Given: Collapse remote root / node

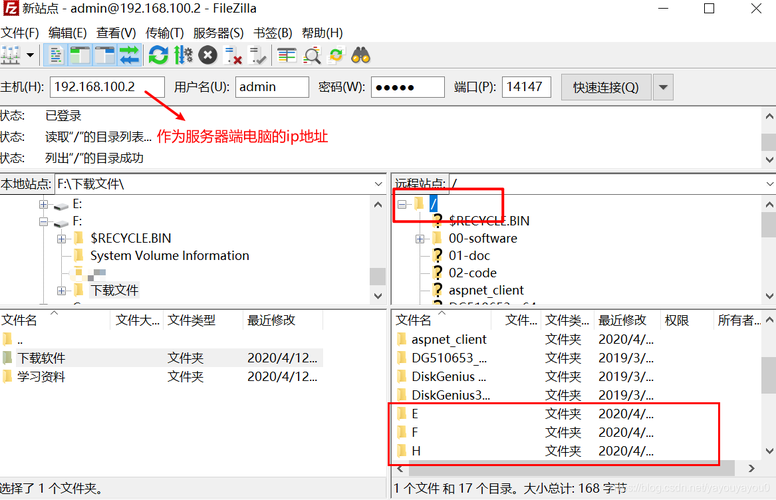Looking at the screenshot, I should [402, 204].
